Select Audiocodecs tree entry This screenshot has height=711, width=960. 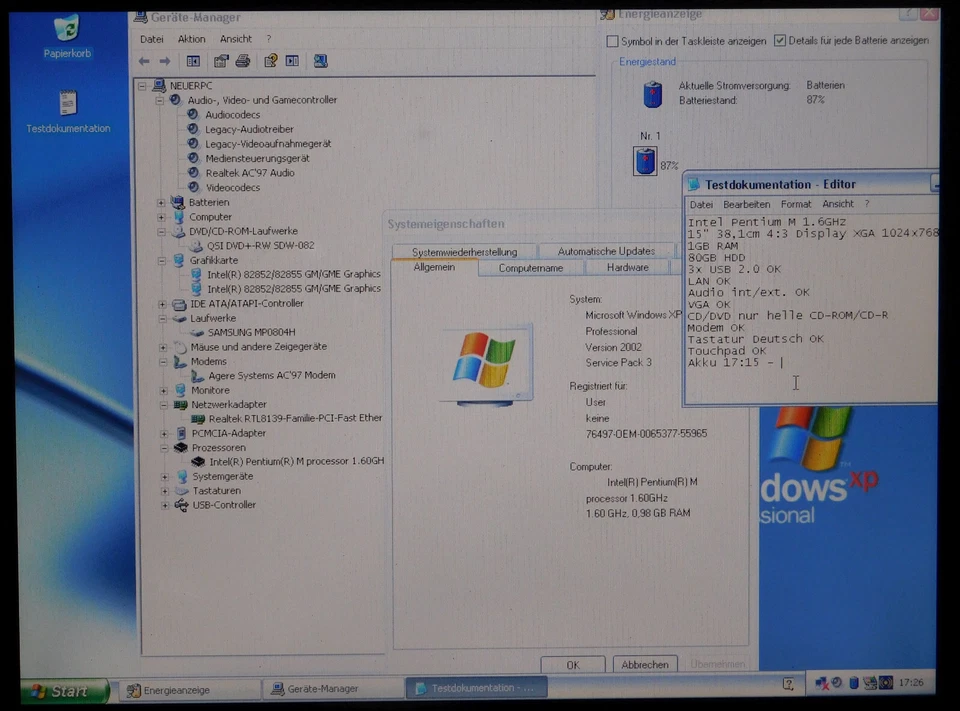233,115
